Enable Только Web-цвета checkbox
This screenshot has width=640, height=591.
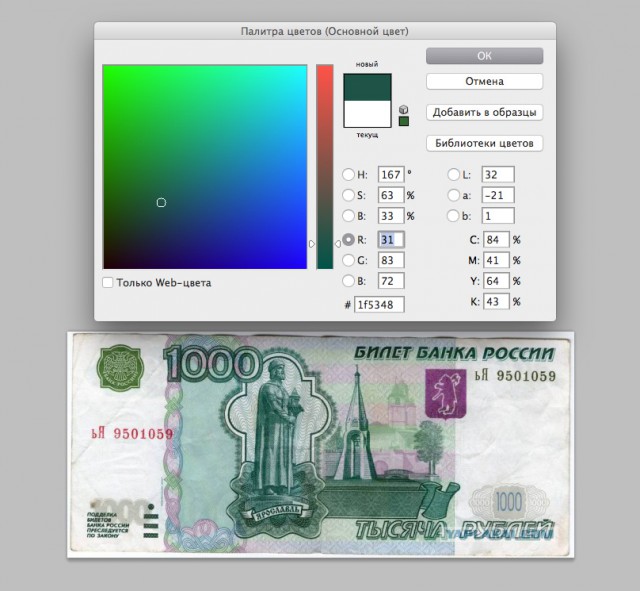[107, 282]
